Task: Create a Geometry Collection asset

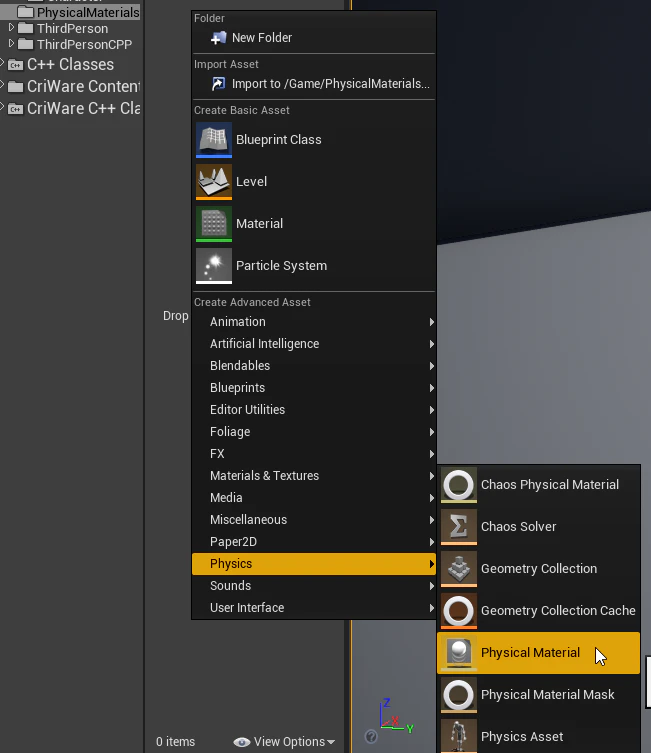Action: tap(538, 569)
